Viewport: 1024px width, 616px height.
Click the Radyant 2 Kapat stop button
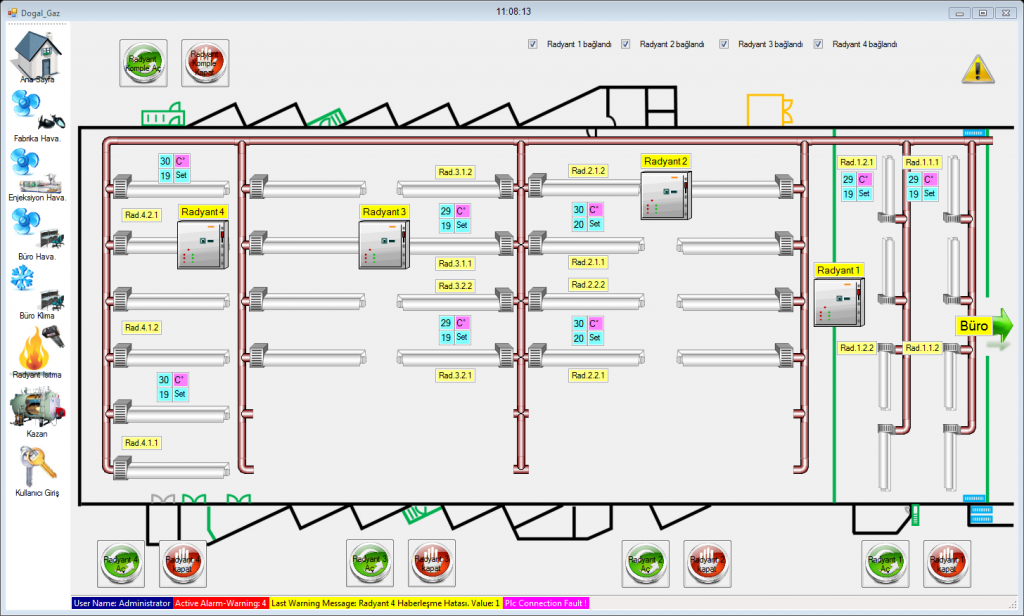pyautogui.click(x=707, y=563)
